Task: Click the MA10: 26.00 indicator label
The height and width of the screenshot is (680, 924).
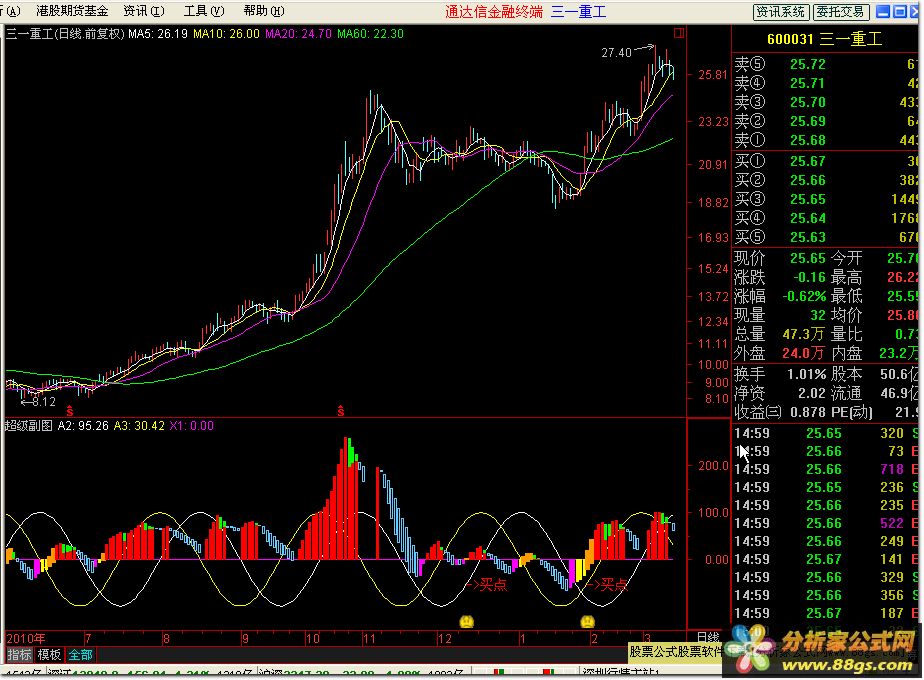Action: point(226,34)
